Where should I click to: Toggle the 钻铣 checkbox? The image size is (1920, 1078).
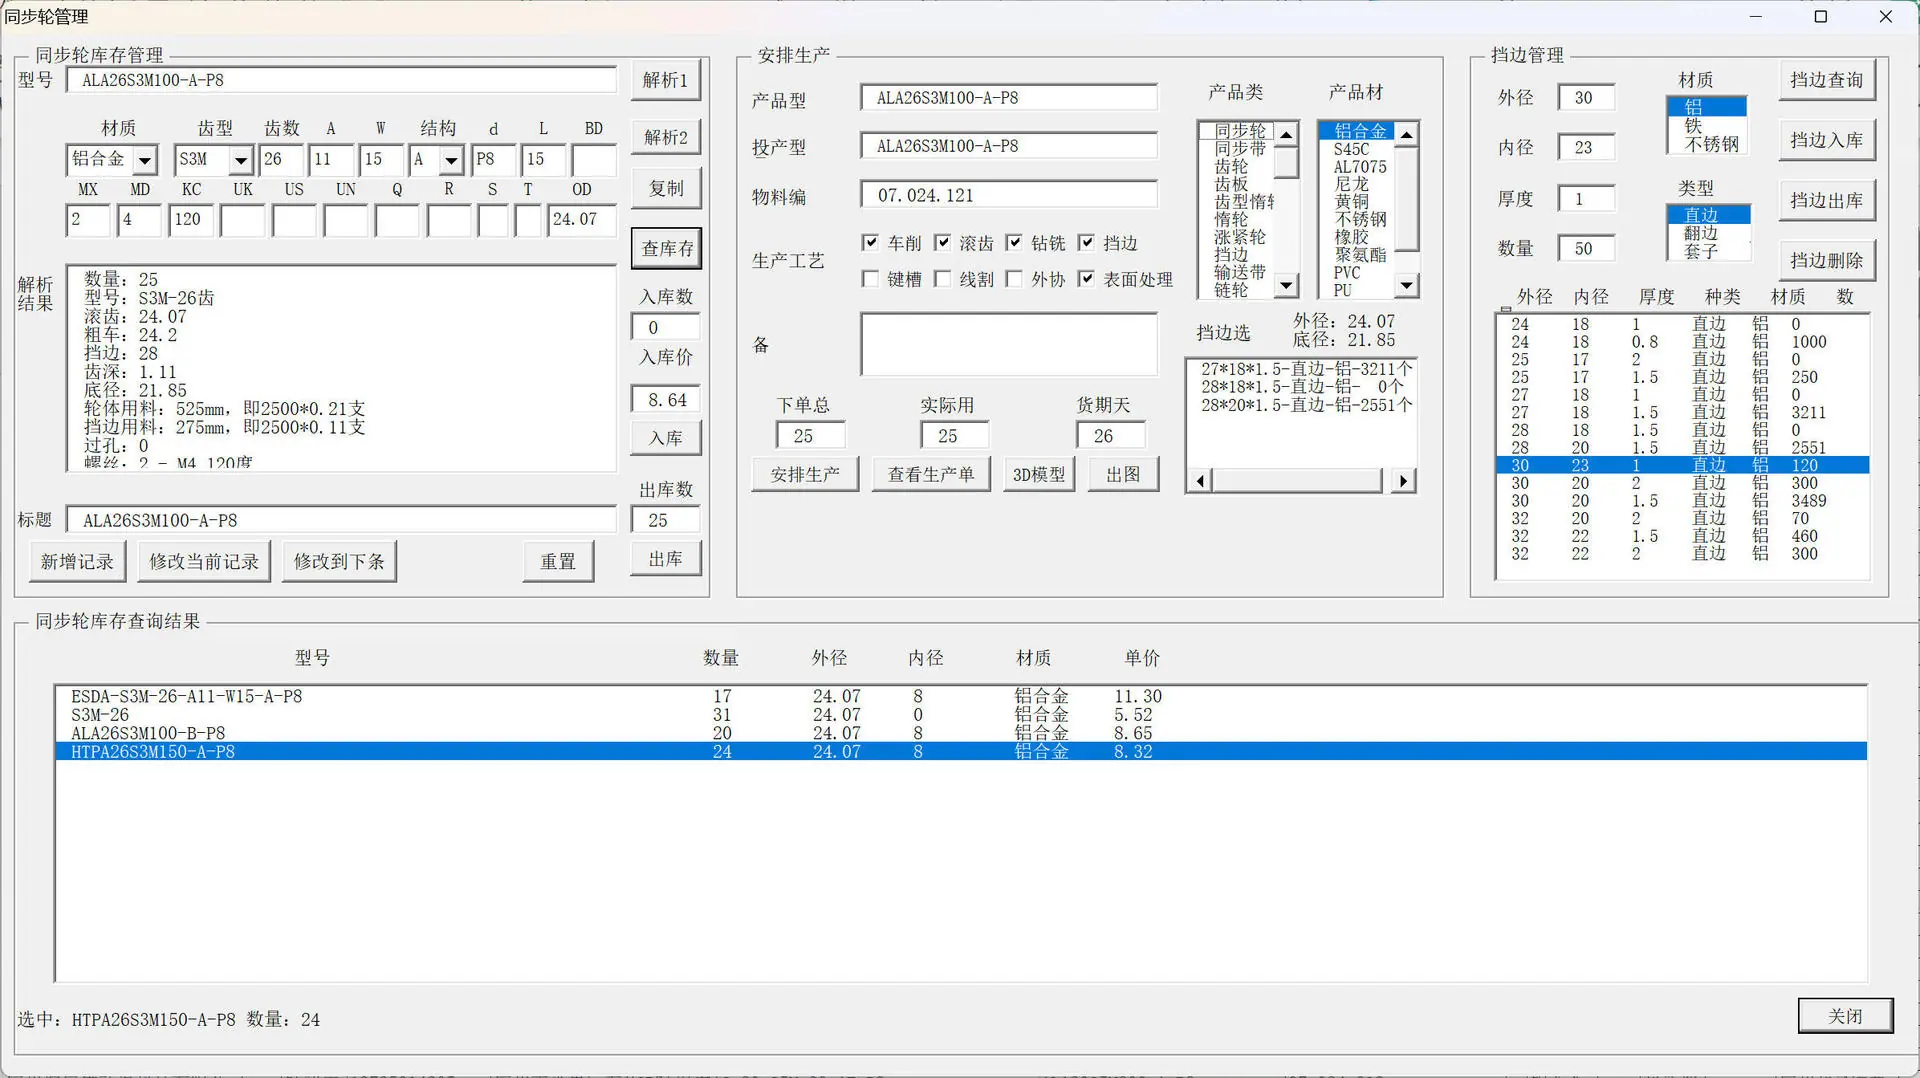[1014, 243]
